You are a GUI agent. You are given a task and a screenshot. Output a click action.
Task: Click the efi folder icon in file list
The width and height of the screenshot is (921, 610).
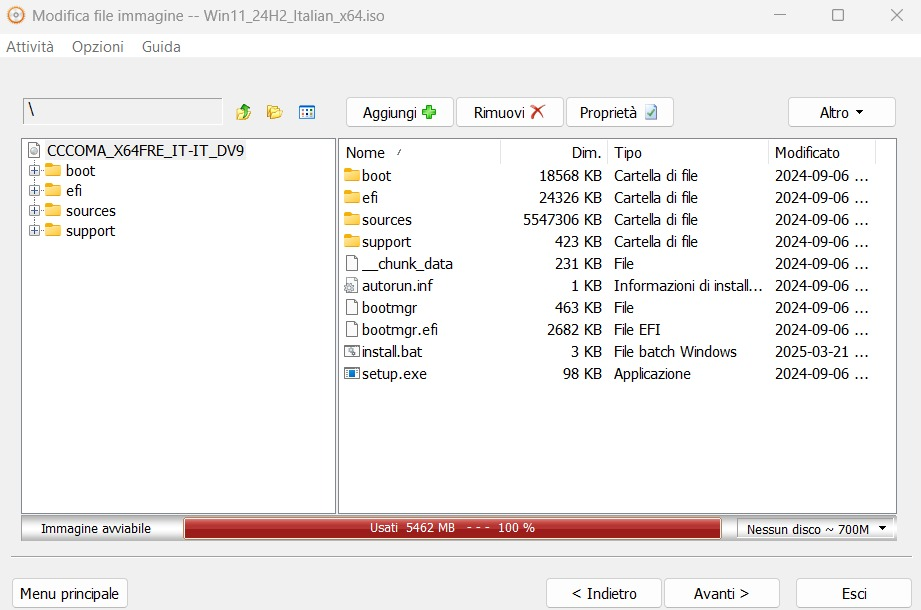pyautogui.click(x=352, y=197)
